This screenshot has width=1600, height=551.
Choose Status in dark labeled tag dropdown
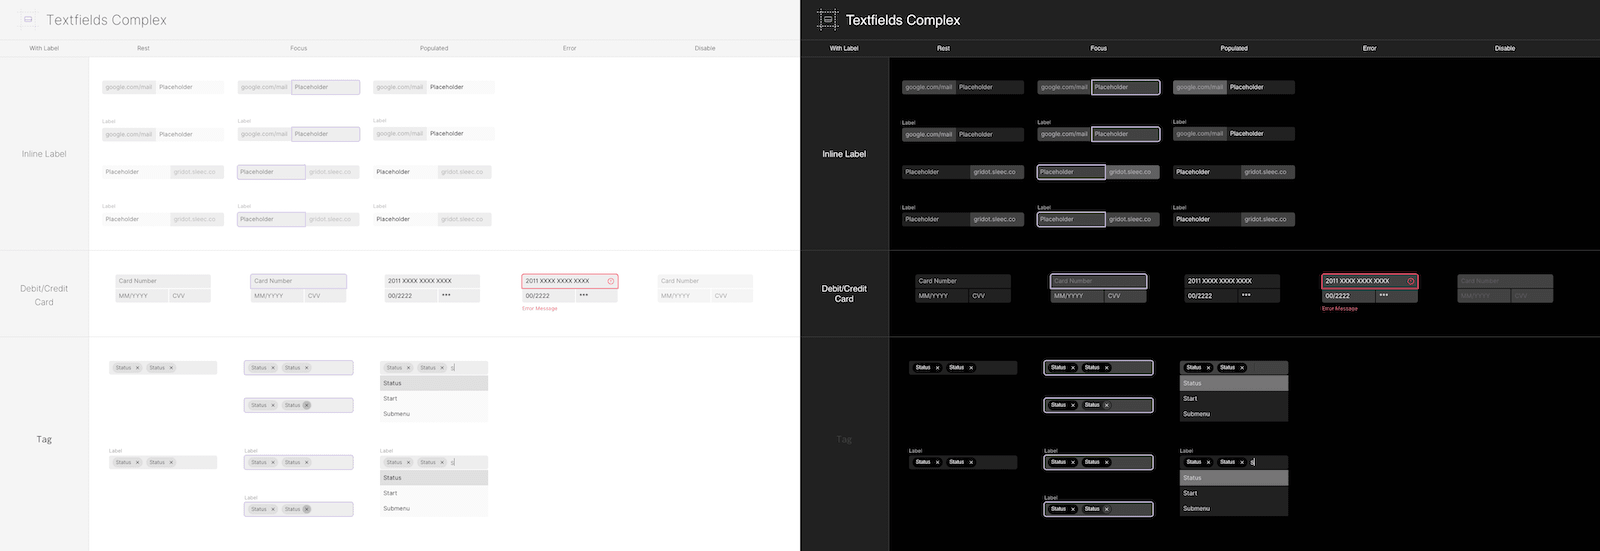tap(1234, 478)
